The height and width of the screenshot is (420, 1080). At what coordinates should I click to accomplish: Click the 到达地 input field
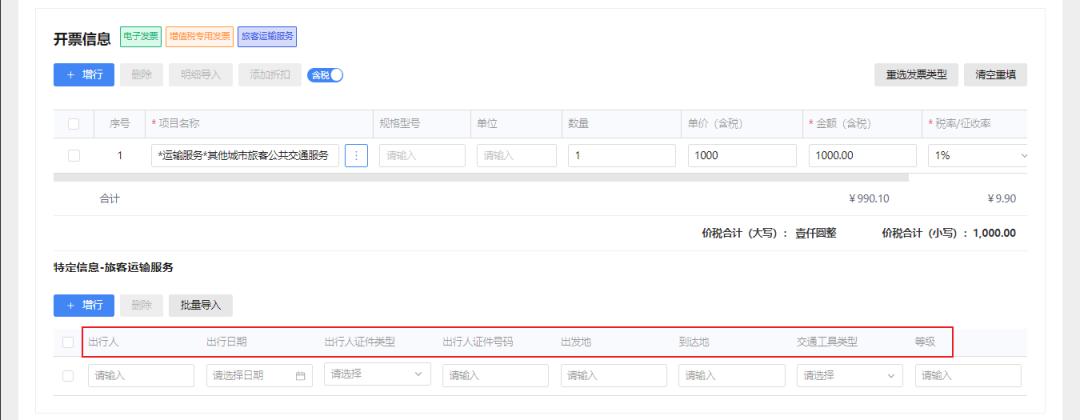(732, 376)
